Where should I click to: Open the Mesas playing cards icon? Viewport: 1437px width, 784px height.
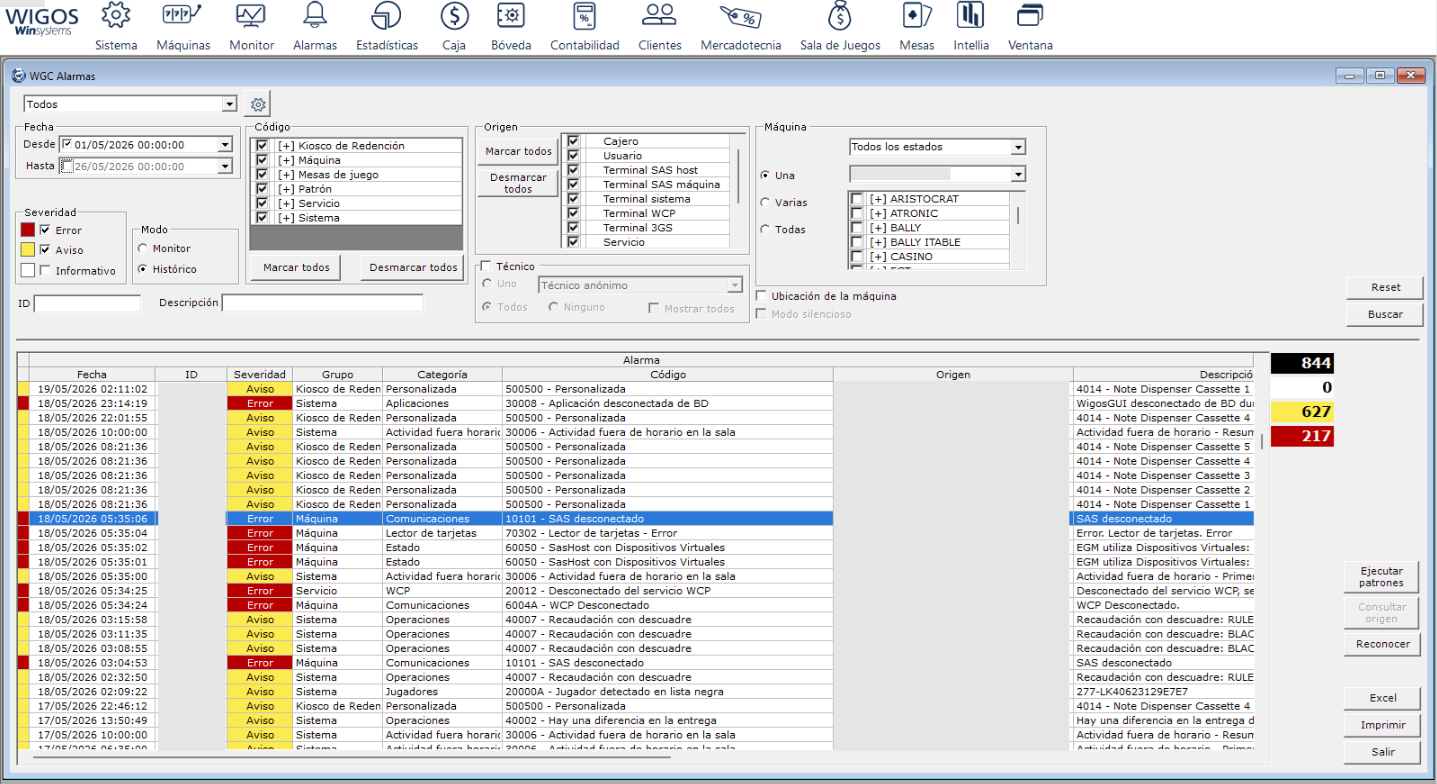click(x=917, y=15)
